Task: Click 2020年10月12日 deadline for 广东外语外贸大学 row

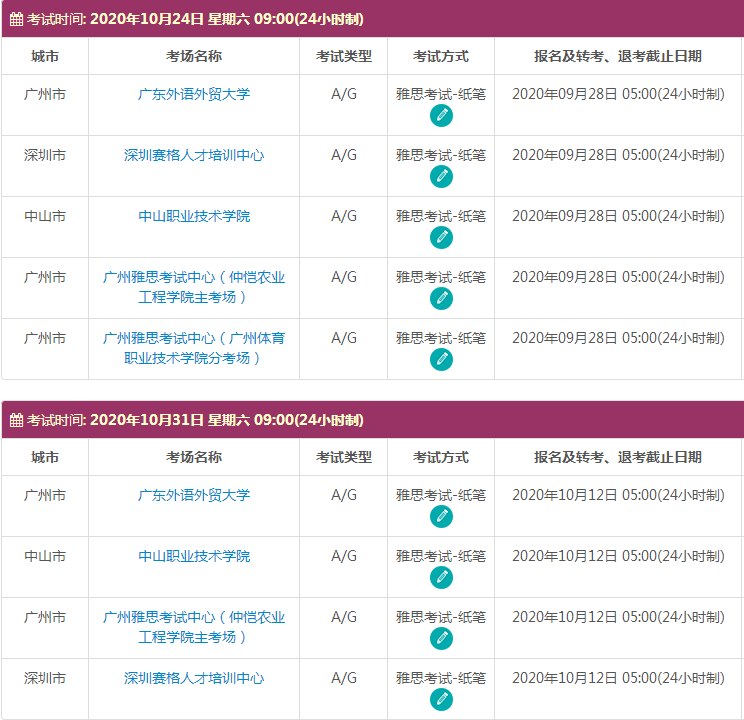Action: 618,495
